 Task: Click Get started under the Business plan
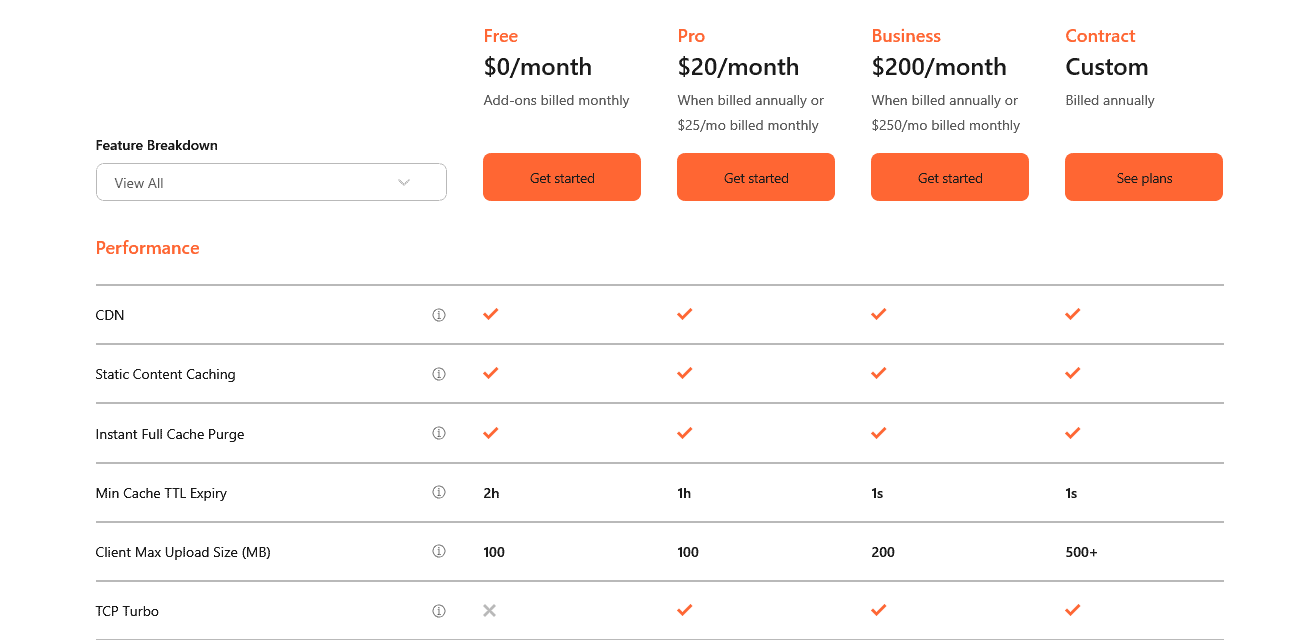click(949, 177)
